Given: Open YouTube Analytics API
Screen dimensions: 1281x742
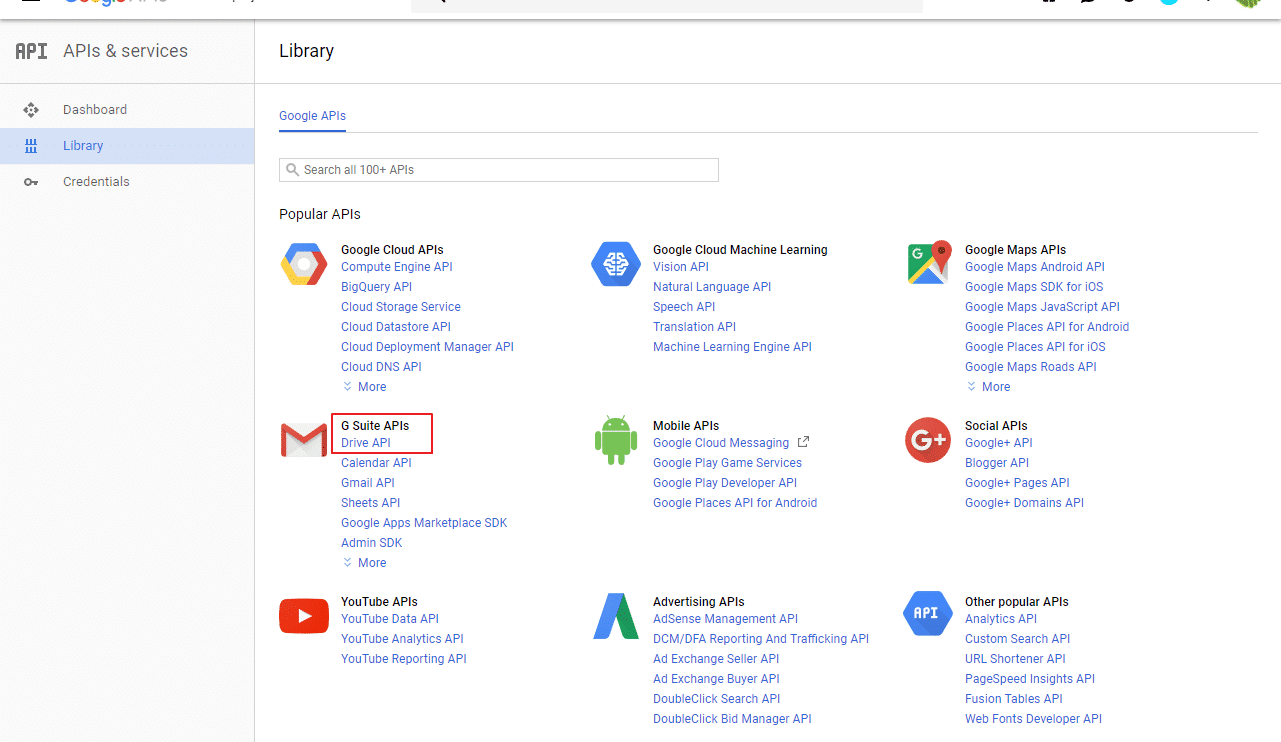Looking at the screenshot, I should tap(402, 639).
